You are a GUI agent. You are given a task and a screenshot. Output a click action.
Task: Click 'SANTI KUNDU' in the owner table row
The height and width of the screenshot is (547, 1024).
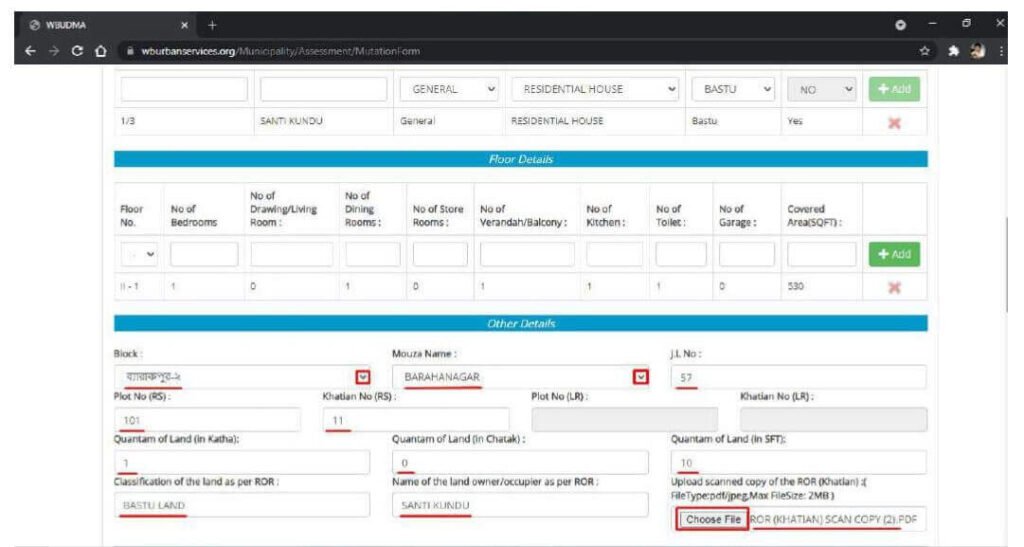point(291,121)
